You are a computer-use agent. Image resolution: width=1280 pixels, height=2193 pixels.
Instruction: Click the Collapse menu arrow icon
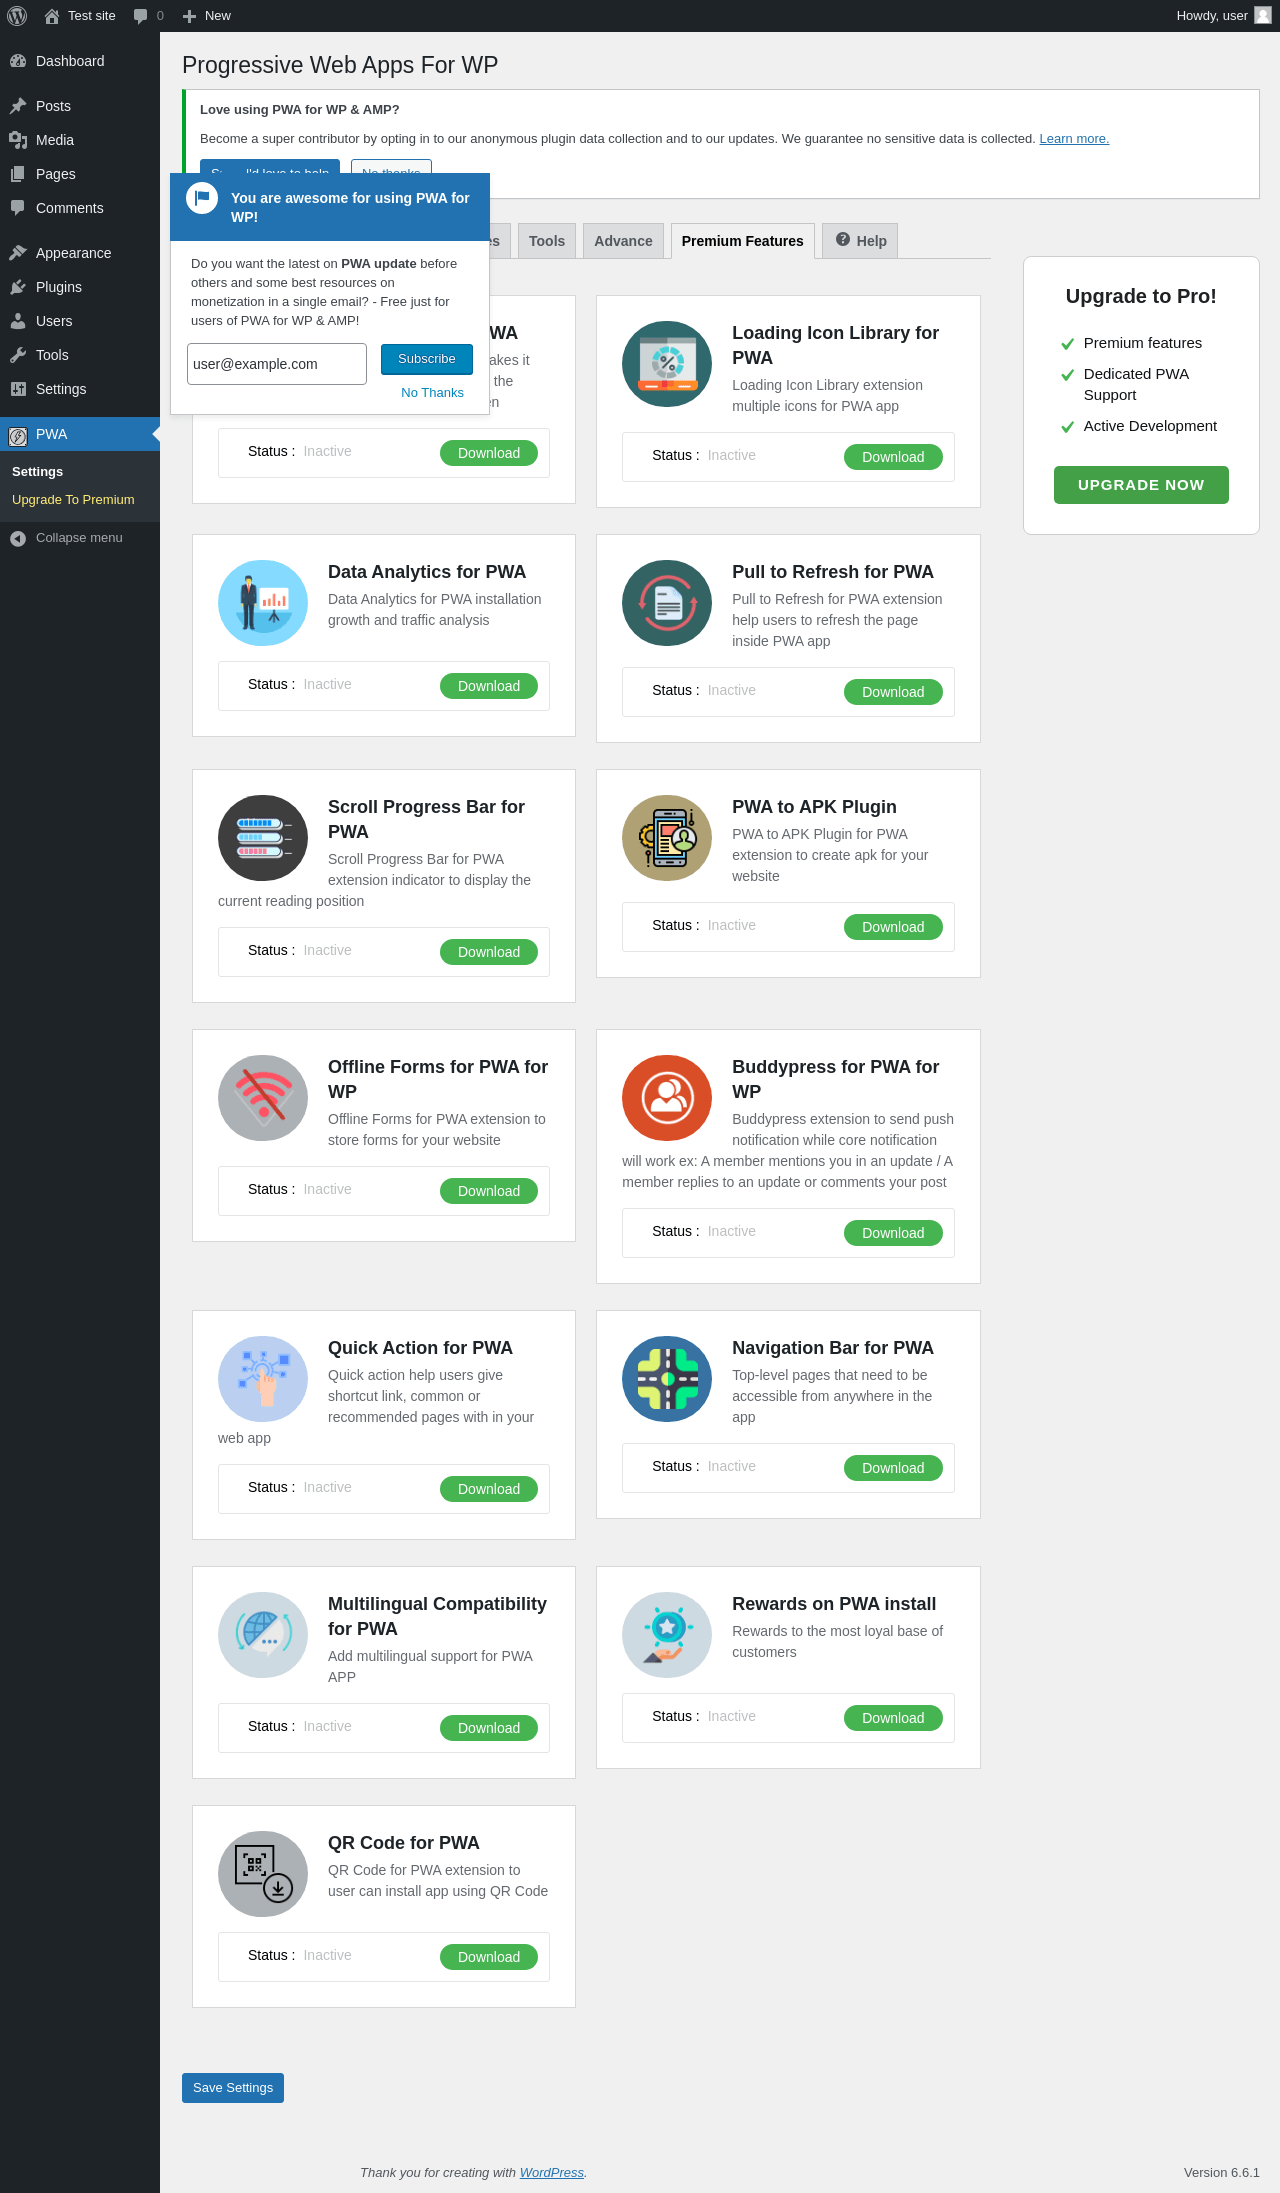pos(18,538)
